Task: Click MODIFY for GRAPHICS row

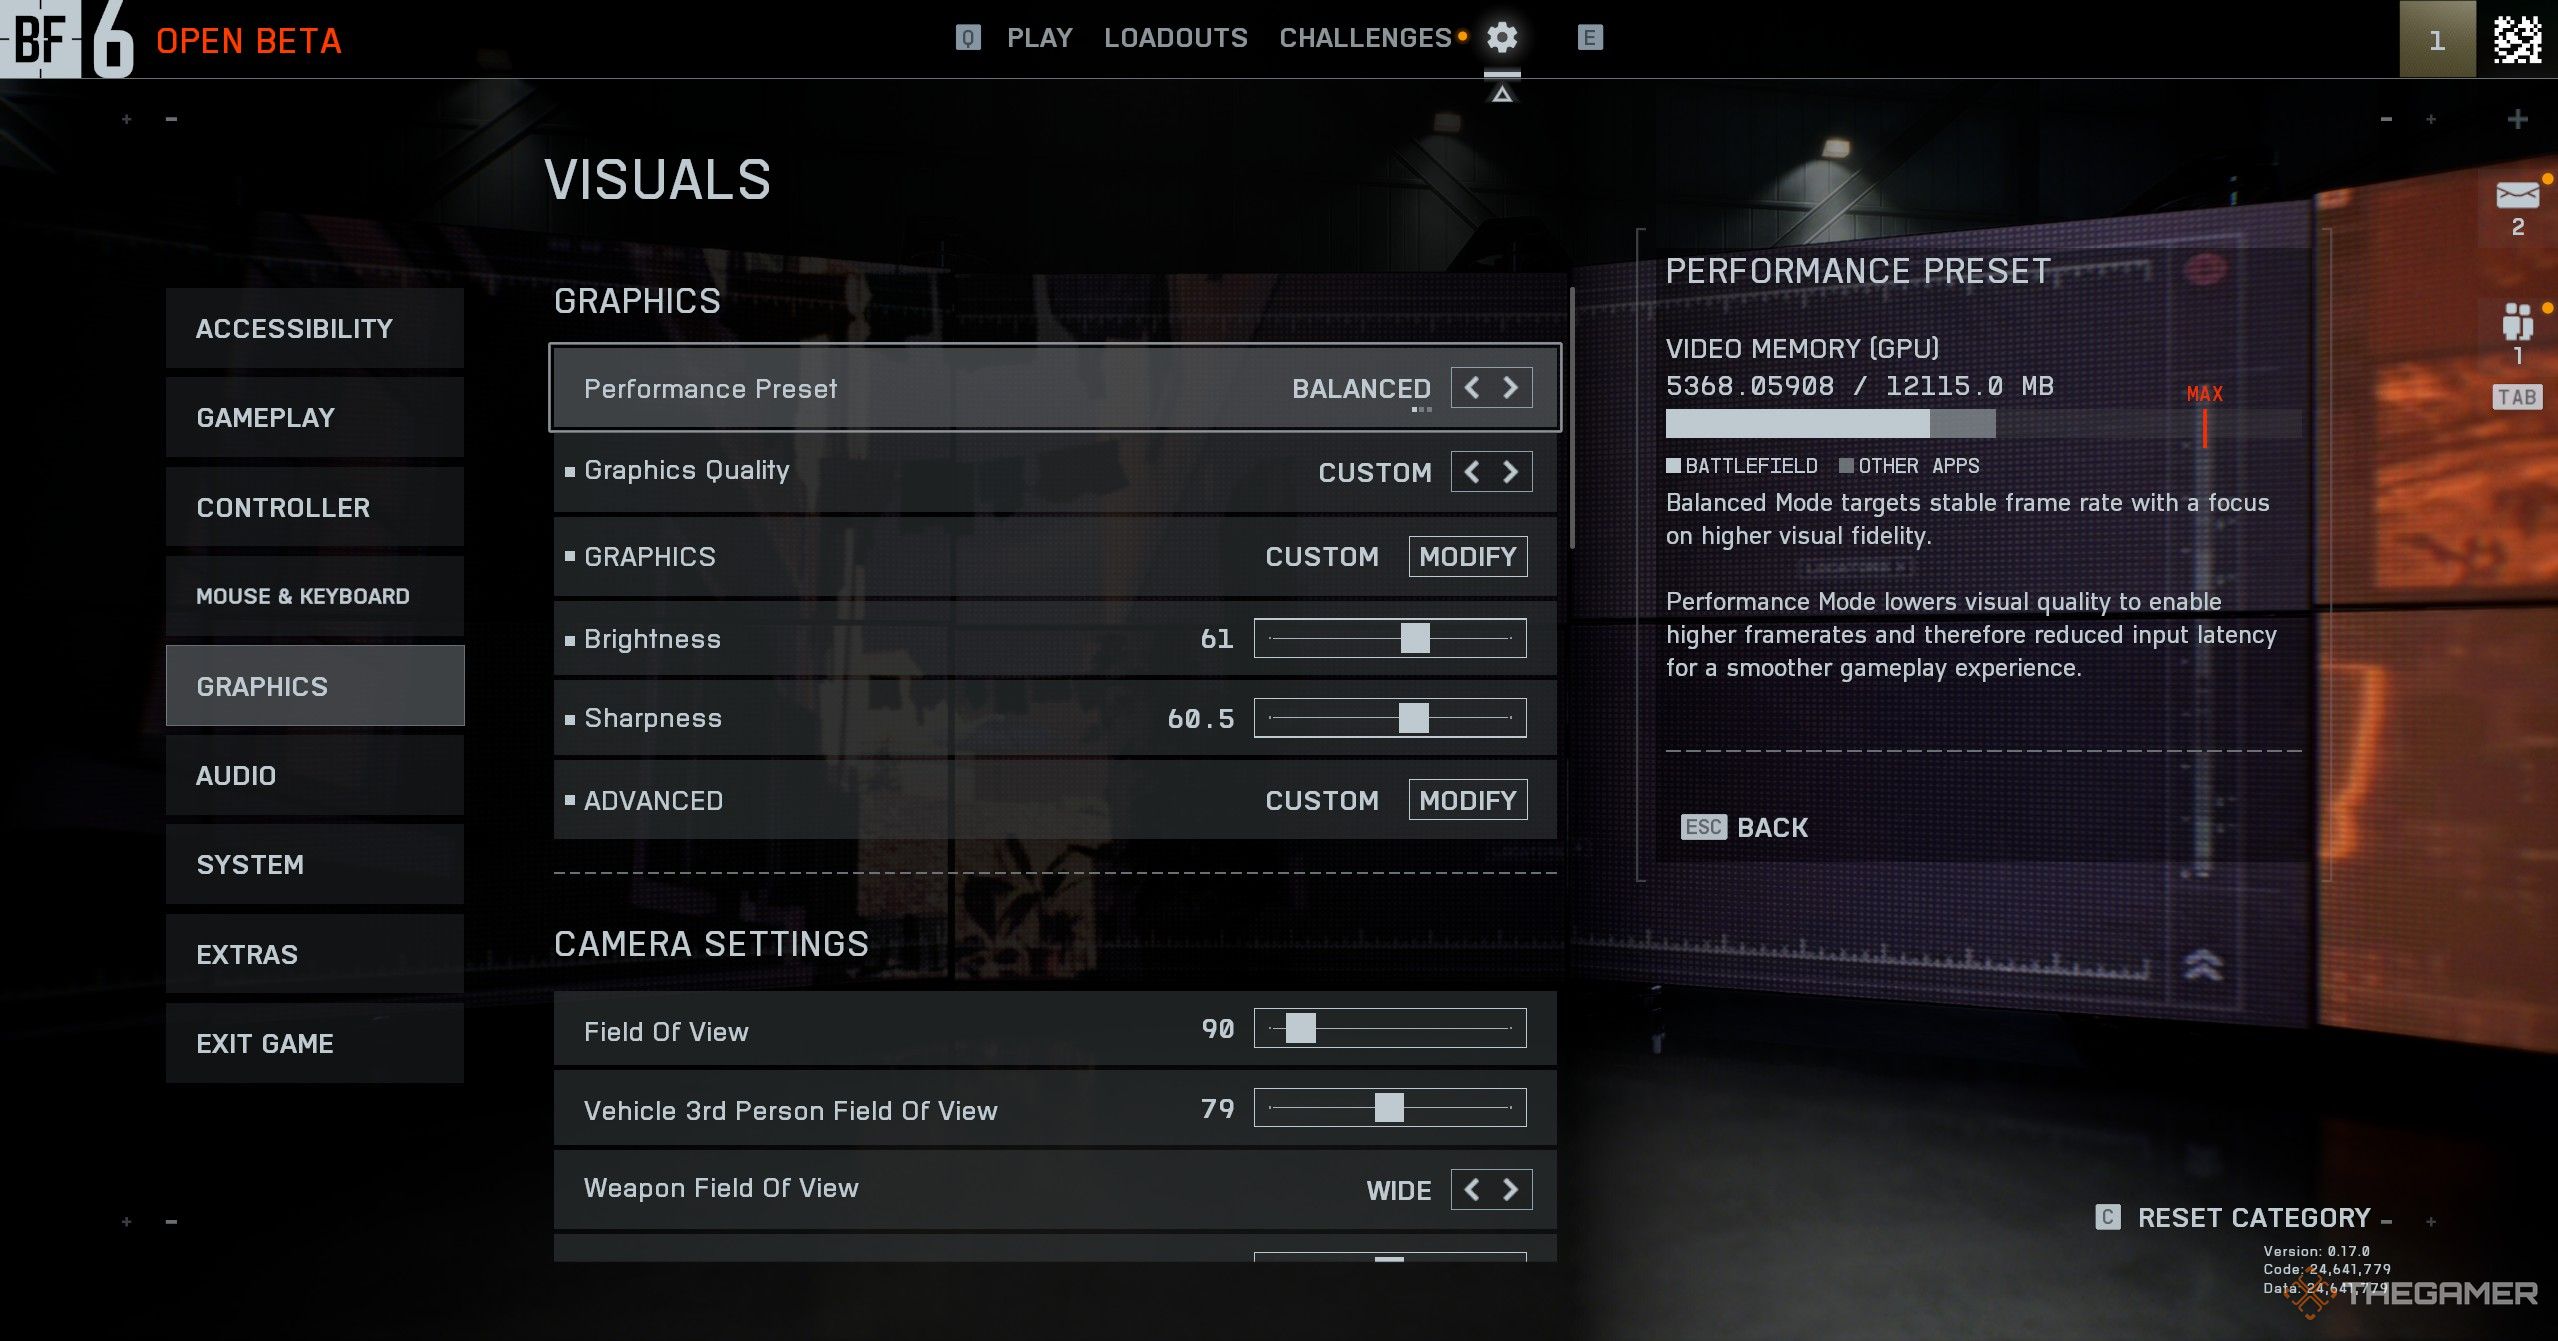Action: click(x=1467, y=556)
